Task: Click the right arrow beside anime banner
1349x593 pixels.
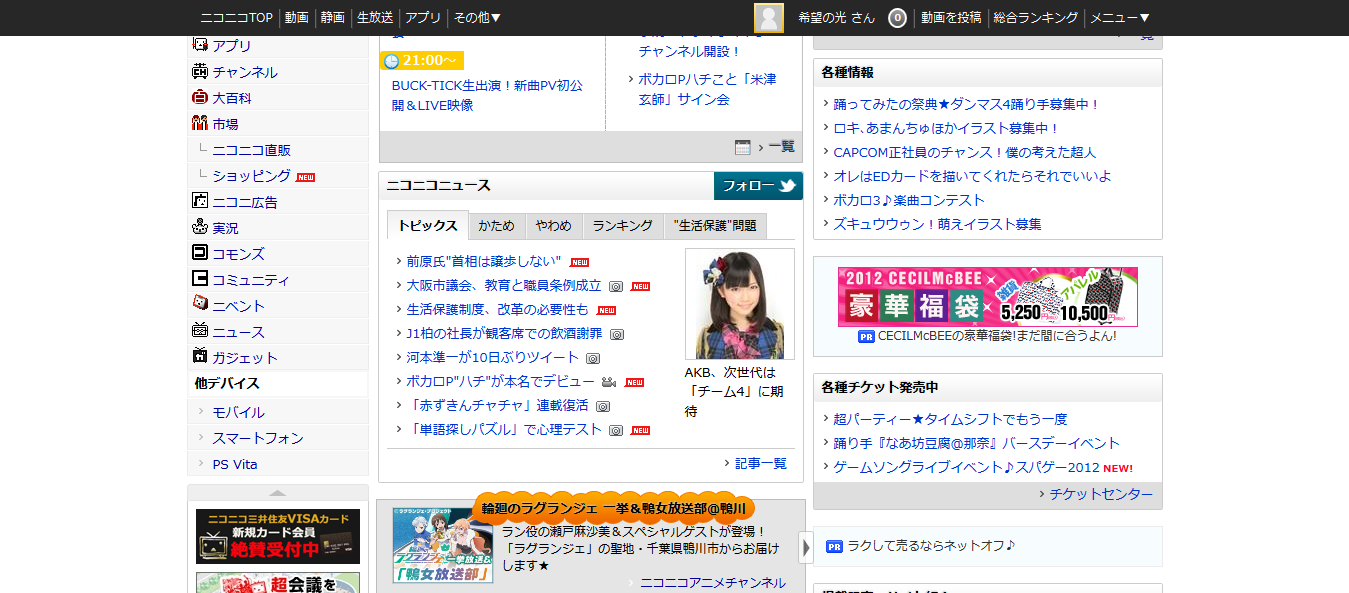Action: click(x=806, y=547)
